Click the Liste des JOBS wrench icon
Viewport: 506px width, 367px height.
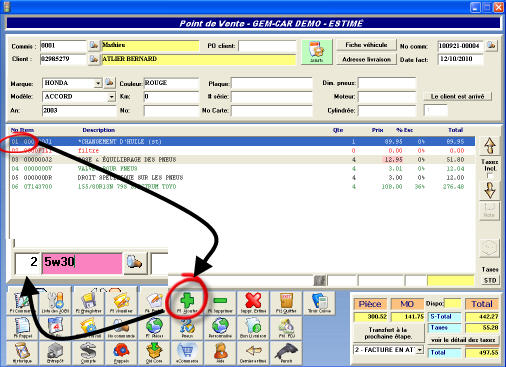55,303
